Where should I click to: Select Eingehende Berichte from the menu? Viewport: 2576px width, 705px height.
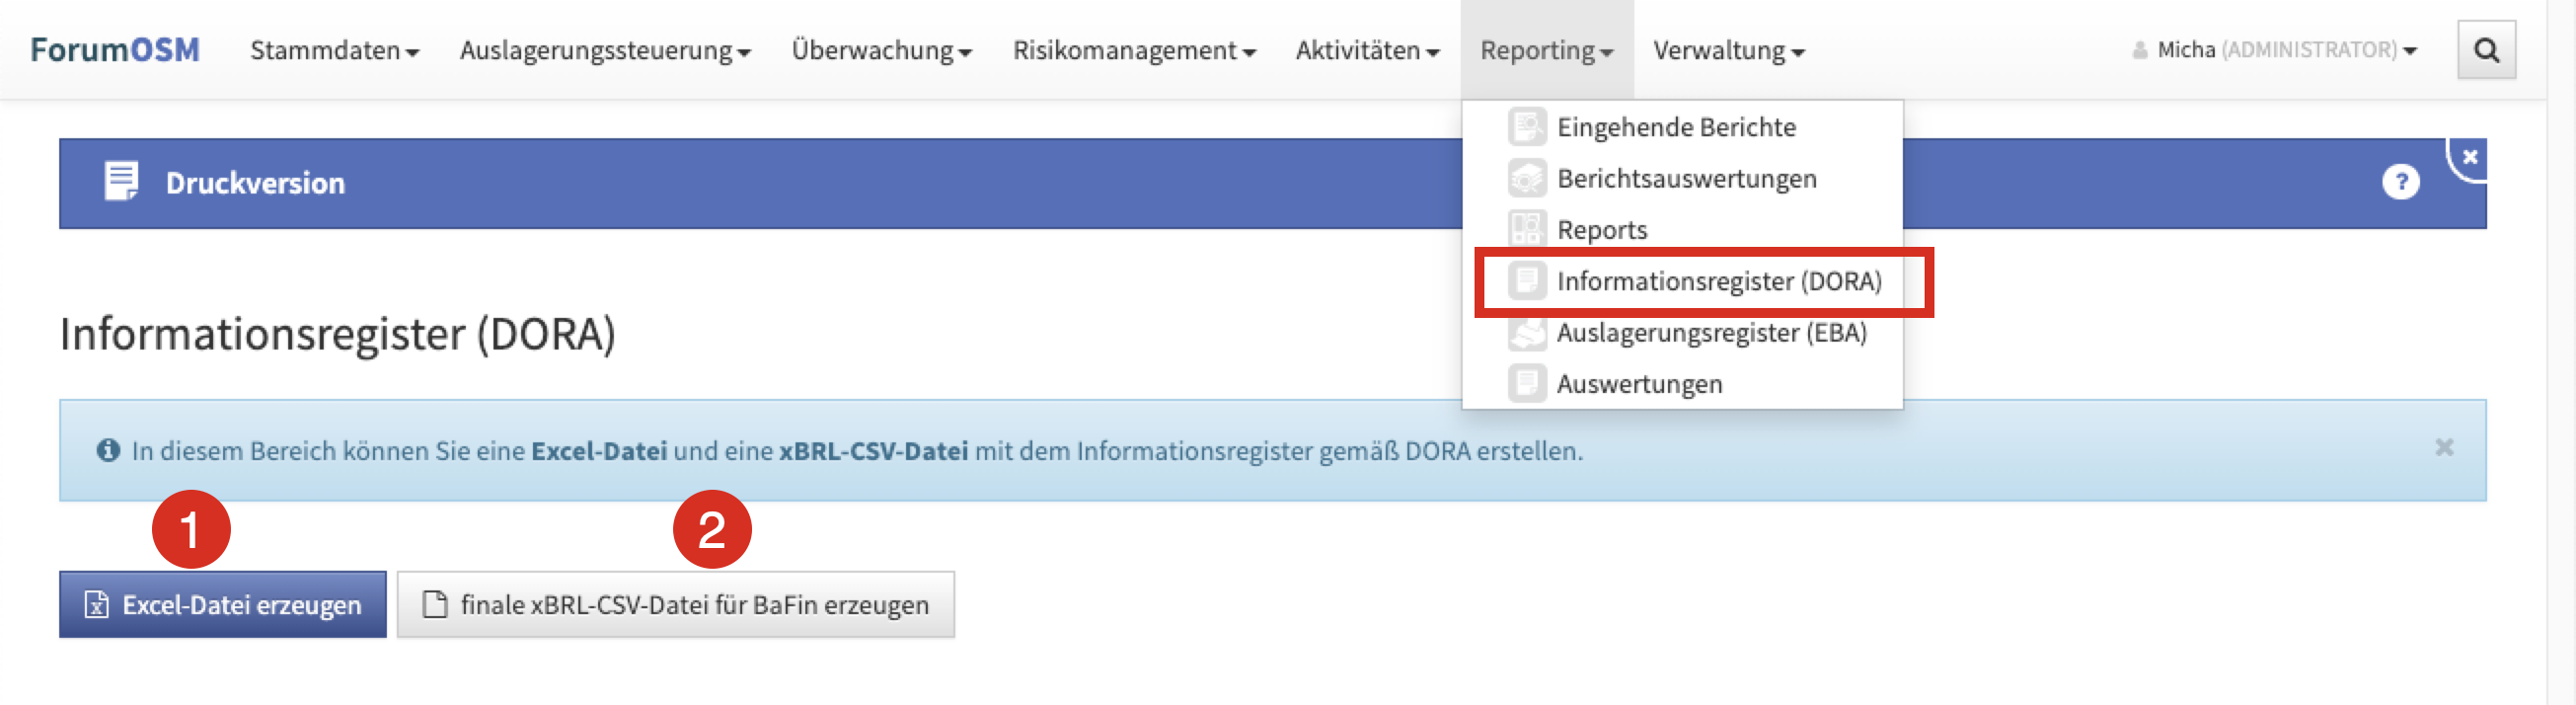(1675, 127)
